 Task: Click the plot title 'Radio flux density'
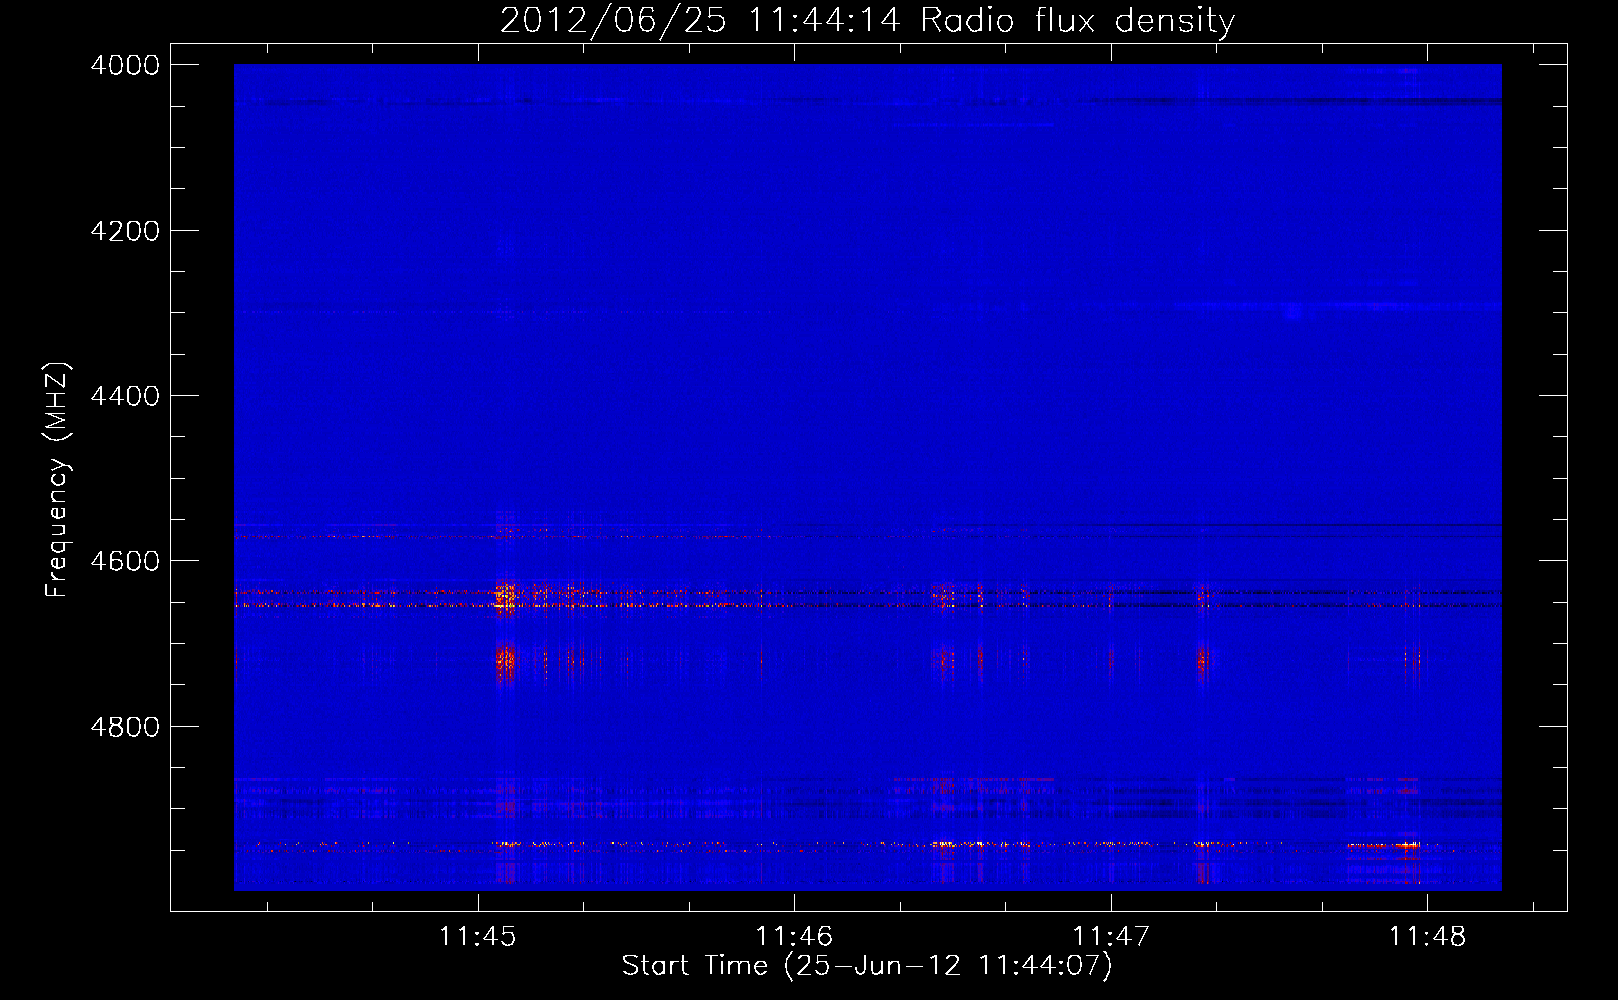tap(1077, 21)
